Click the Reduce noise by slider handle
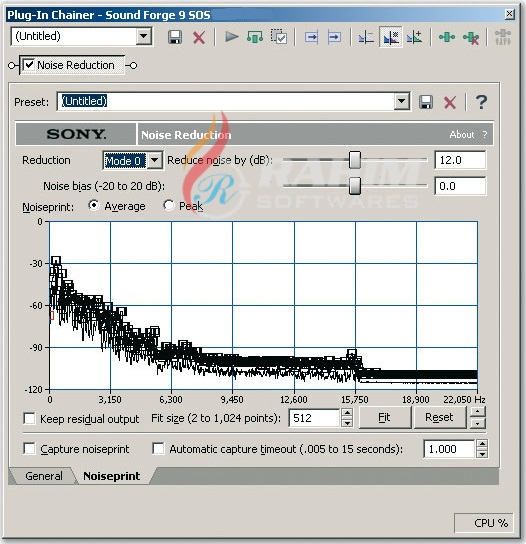526x544 pixels. pyautogui.click(x=355, y=160)
